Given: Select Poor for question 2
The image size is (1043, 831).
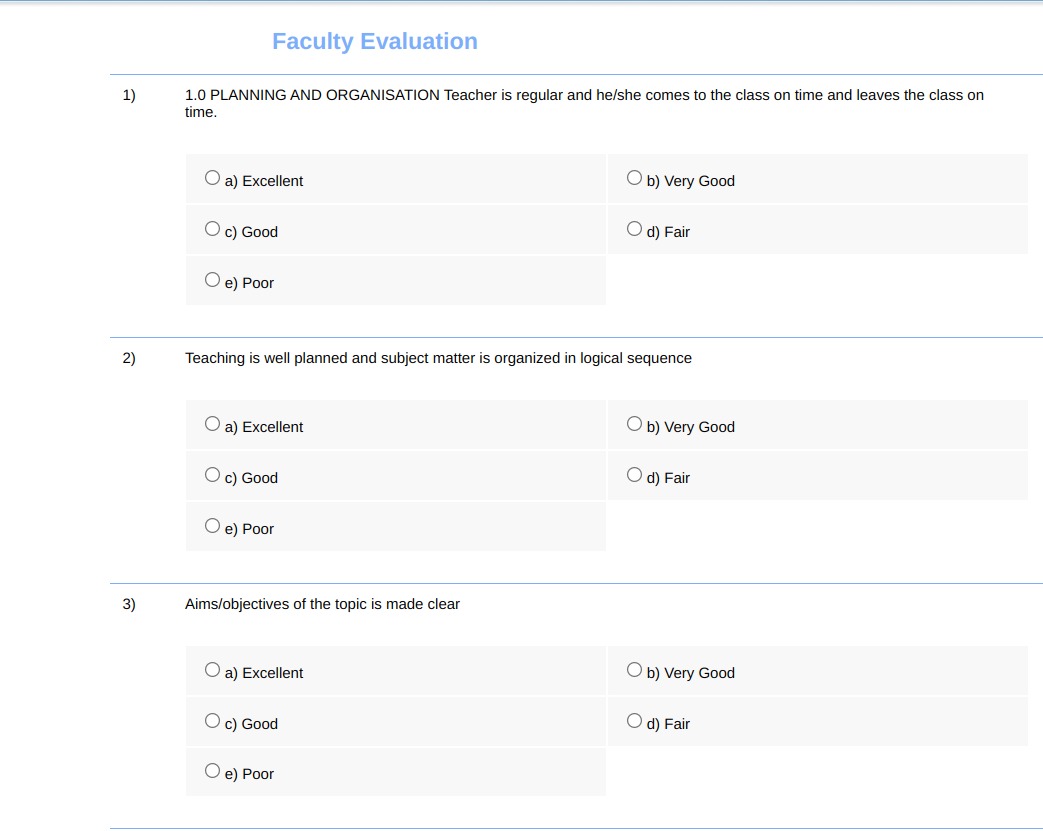Looking at the screenshot, I should point(212,526).
